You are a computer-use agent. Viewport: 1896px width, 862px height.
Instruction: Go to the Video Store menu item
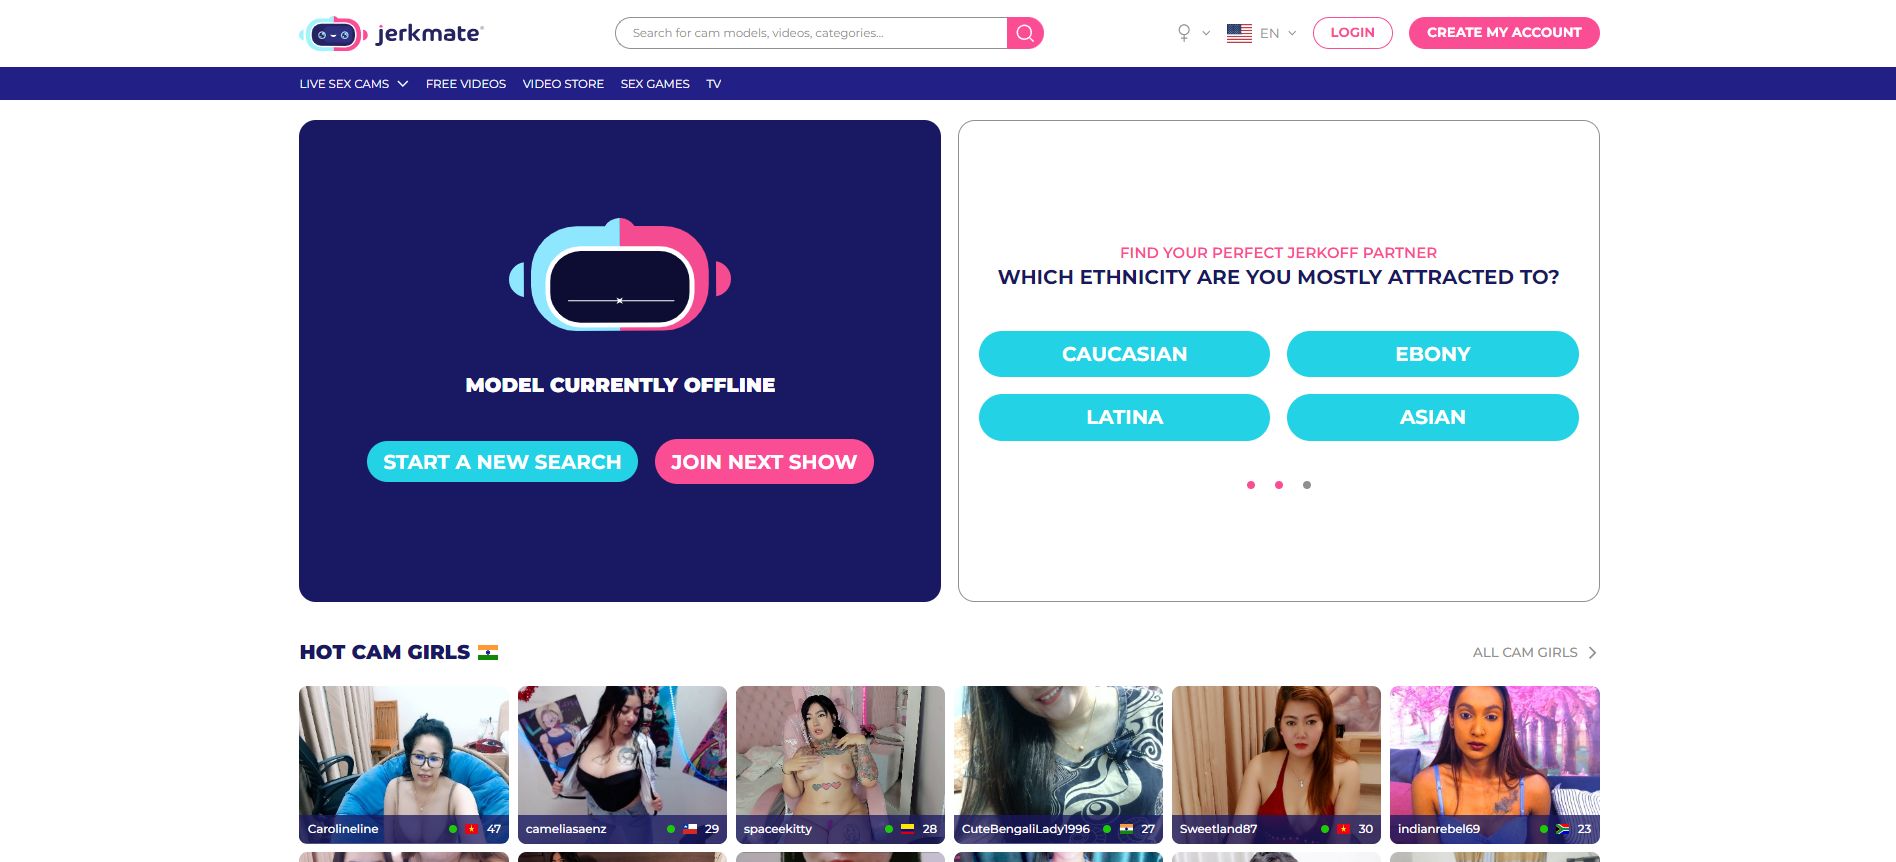[x=563, y=84]
